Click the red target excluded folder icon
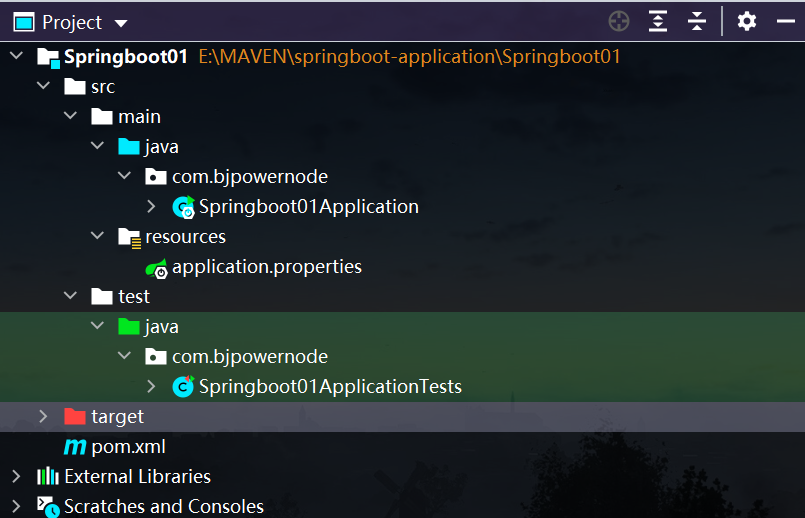Image resolution: width=805 pixels, height=518 pixels. click(75, 416)
